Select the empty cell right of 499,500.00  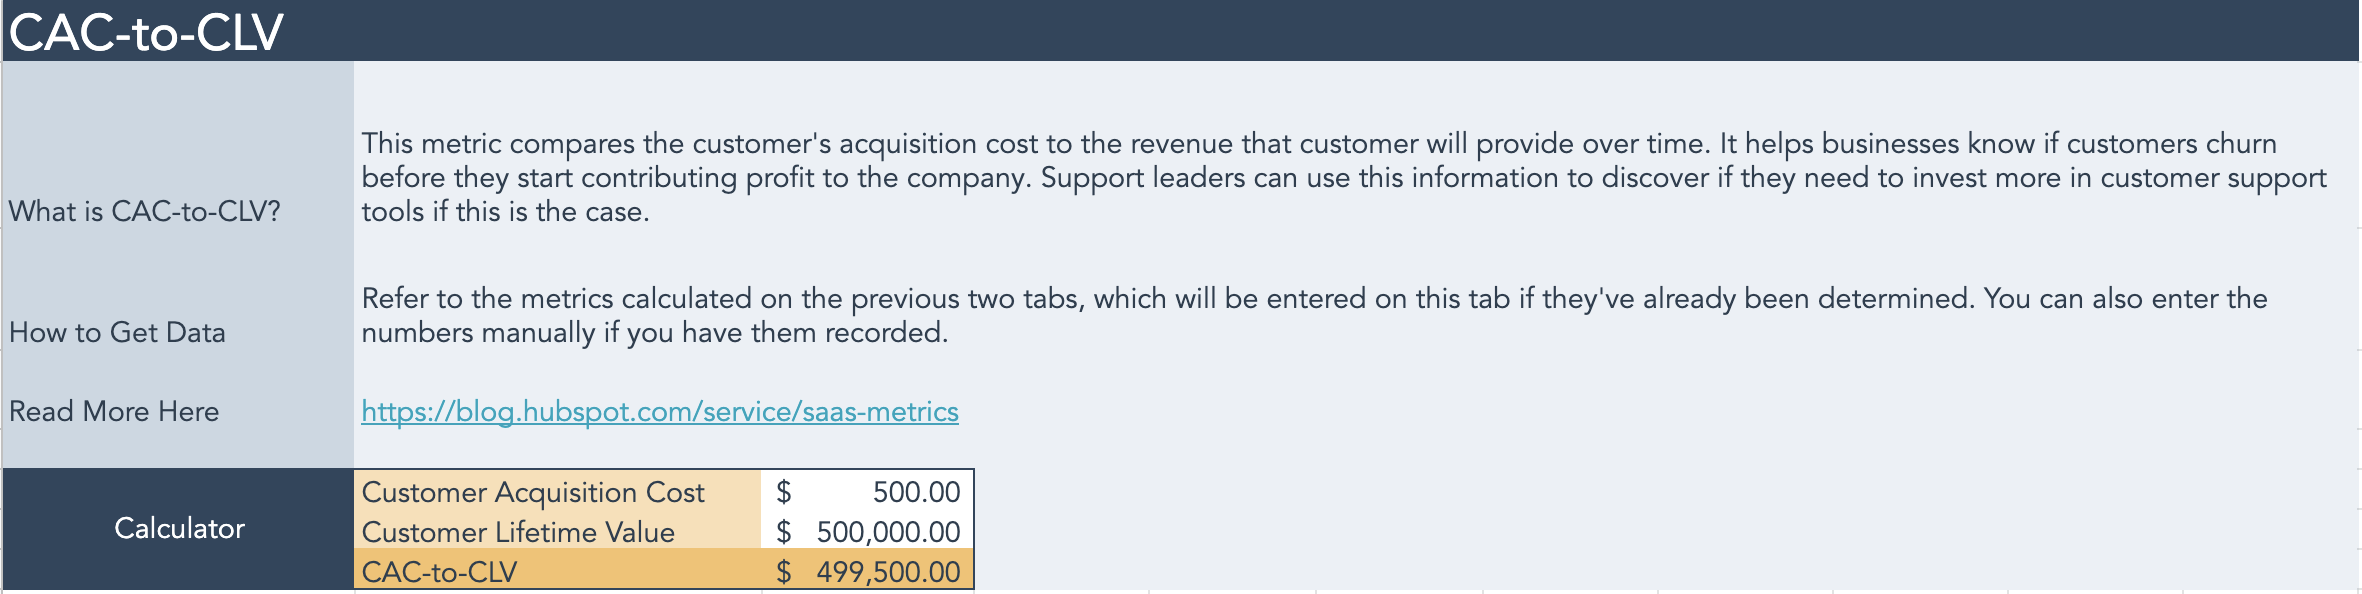point(1060,572)
